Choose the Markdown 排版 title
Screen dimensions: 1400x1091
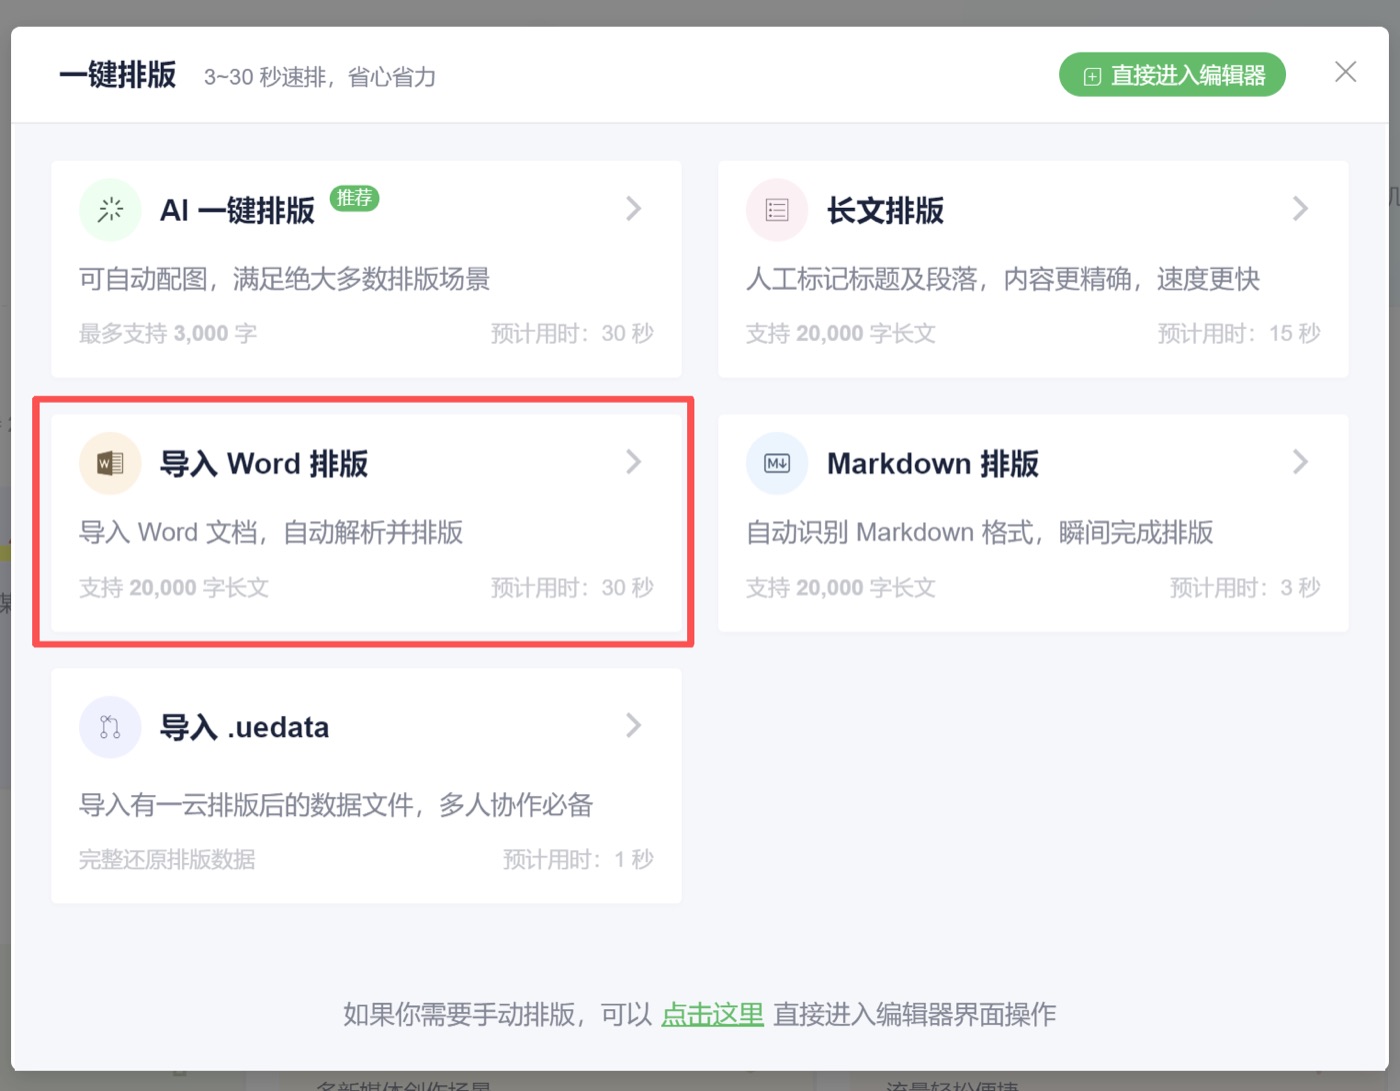pos(933,464)
